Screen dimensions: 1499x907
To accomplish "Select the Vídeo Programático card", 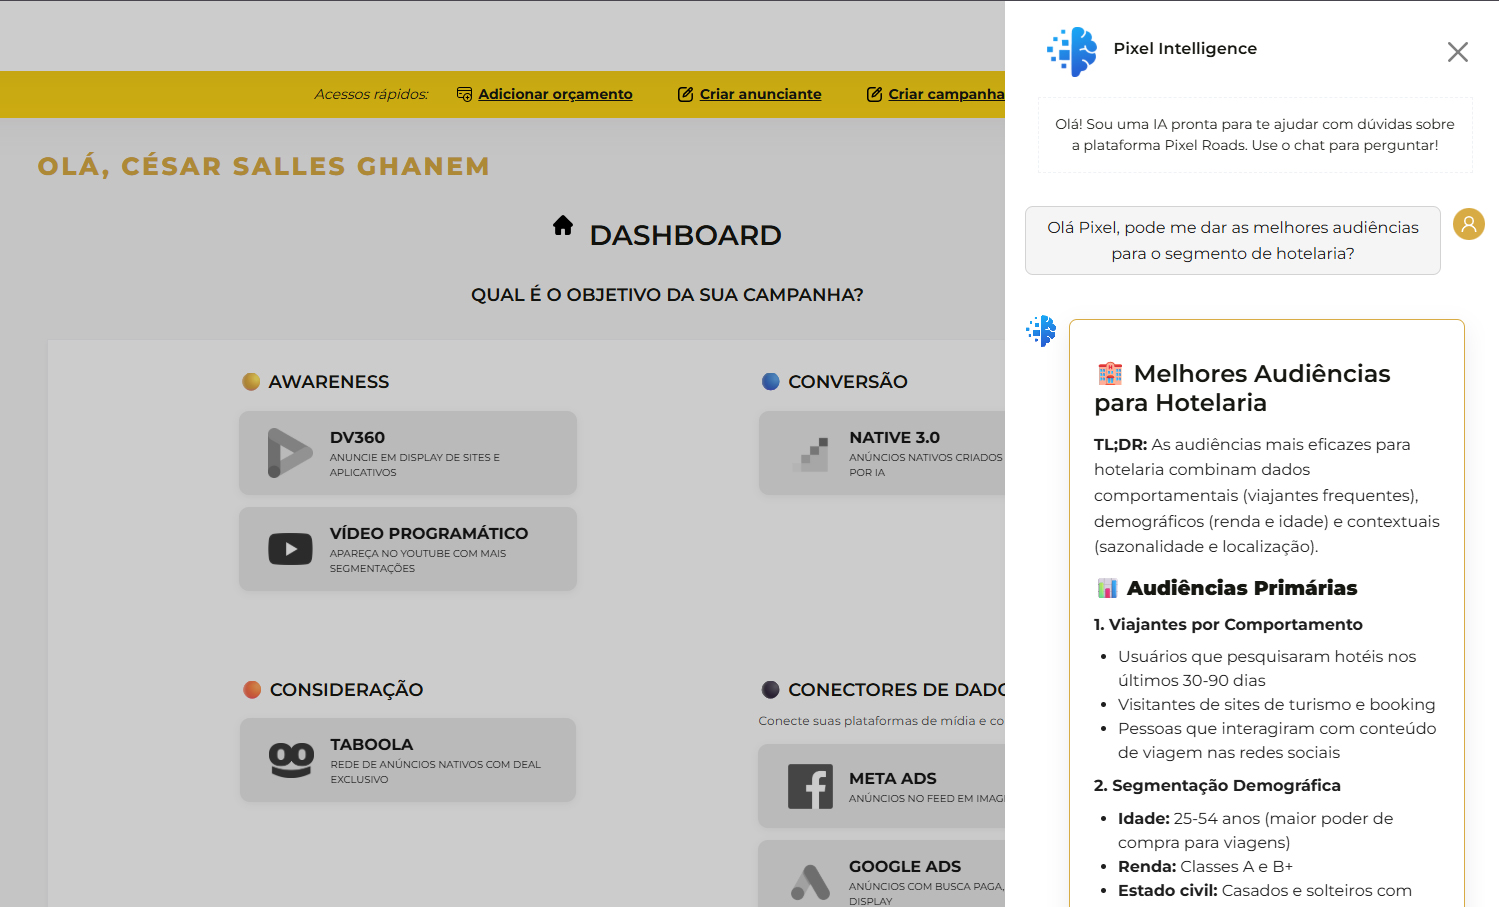I will tap(408, 549).
